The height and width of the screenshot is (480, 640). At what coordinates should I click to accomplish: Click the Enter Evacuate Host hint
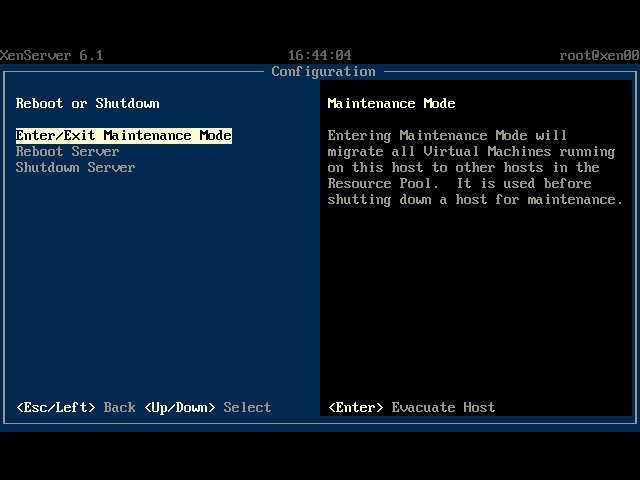click(411, 407)
